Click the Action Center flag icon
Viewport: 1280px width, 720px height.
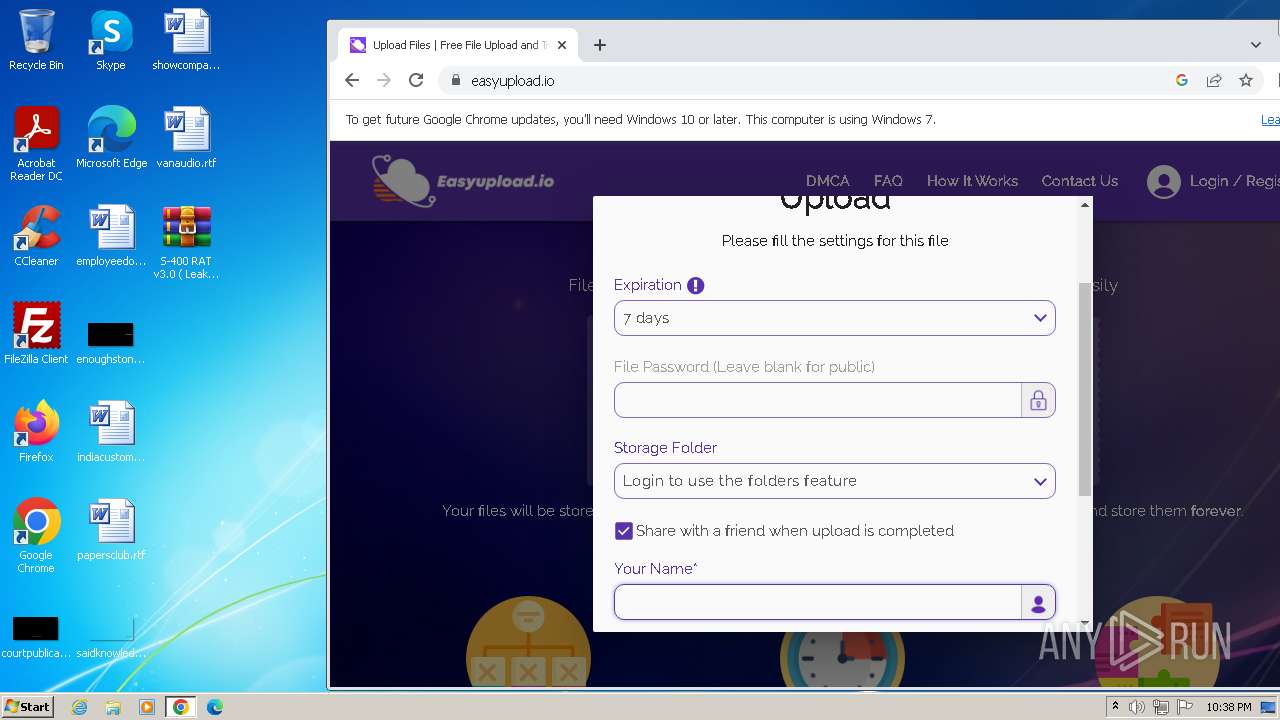(1186, 707)
